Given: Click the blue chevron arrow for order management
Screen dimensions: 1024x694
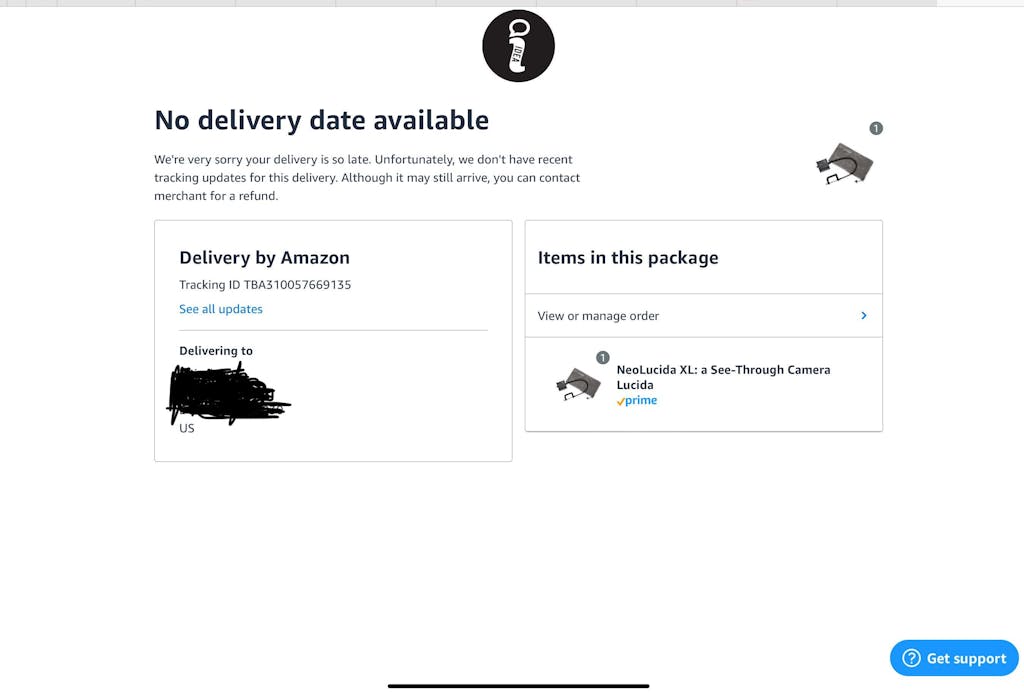Looking at the screenshot, I should (864, 316).
